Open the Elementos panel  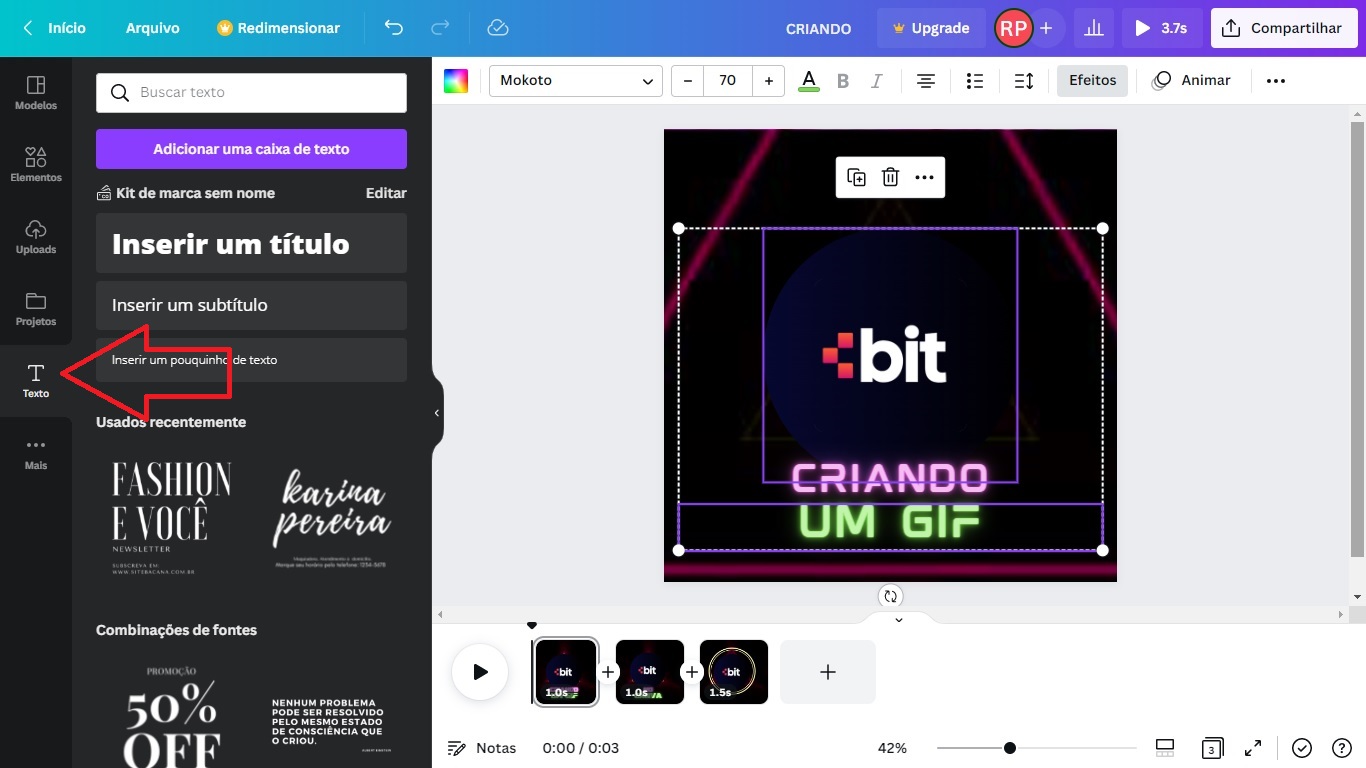click(36, 164)
